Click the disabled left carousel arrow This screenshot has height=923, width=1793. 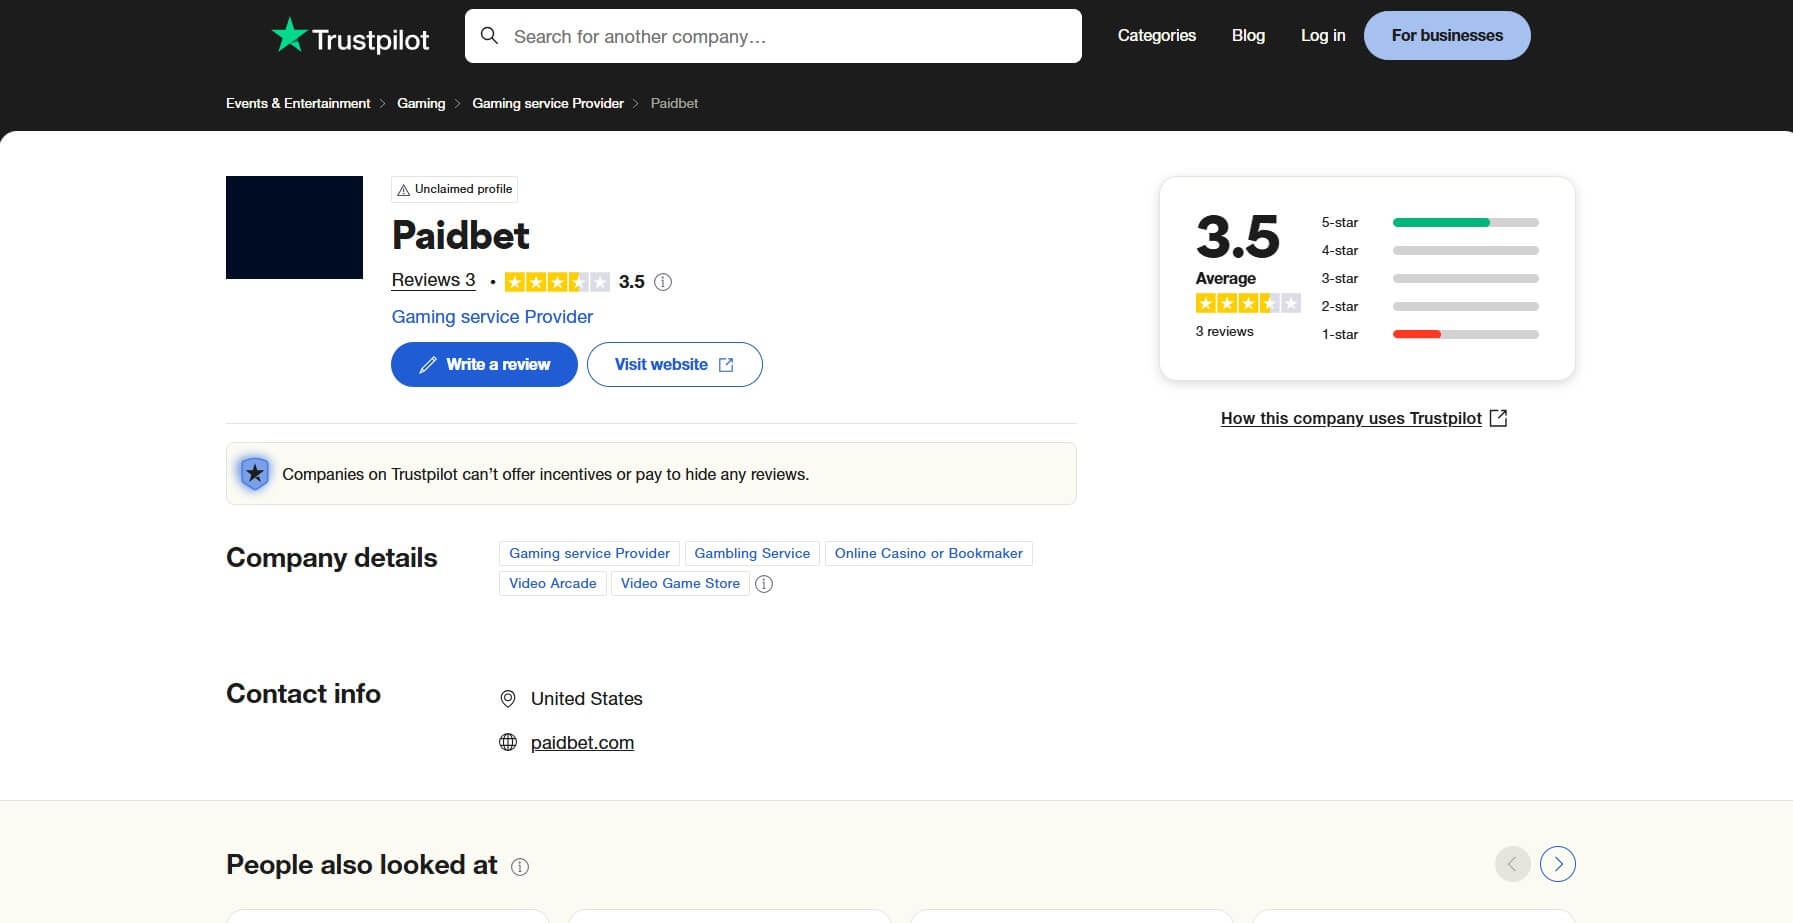(x=1511, y=863)
